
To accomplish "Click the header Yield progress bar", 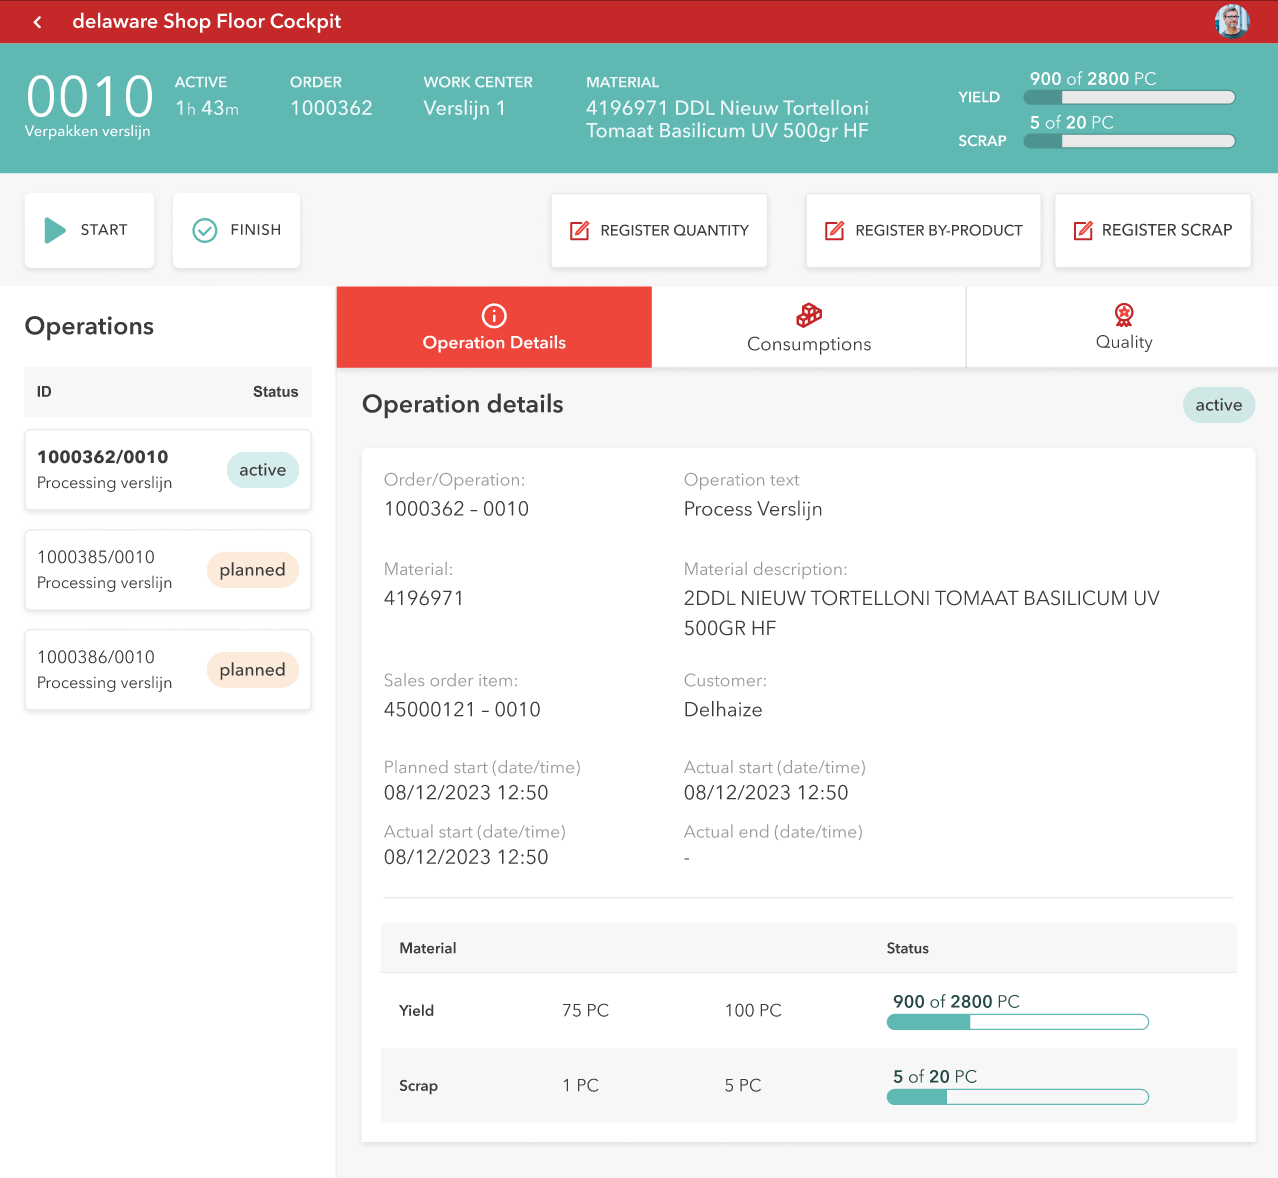I will [x=1129, y=98].
